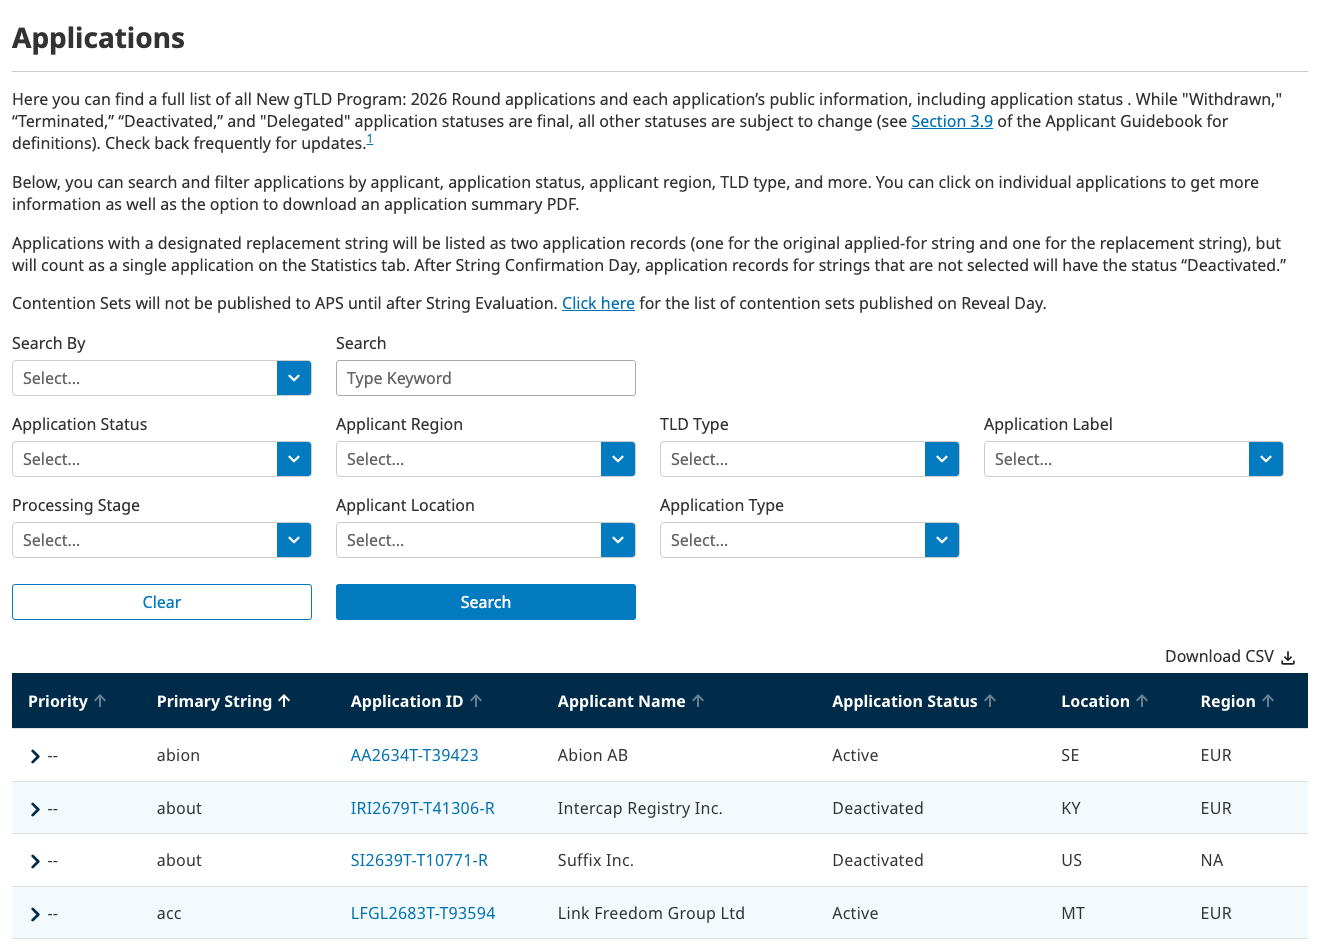
Task: Click the NA region cell
Action: (1212, 860)
